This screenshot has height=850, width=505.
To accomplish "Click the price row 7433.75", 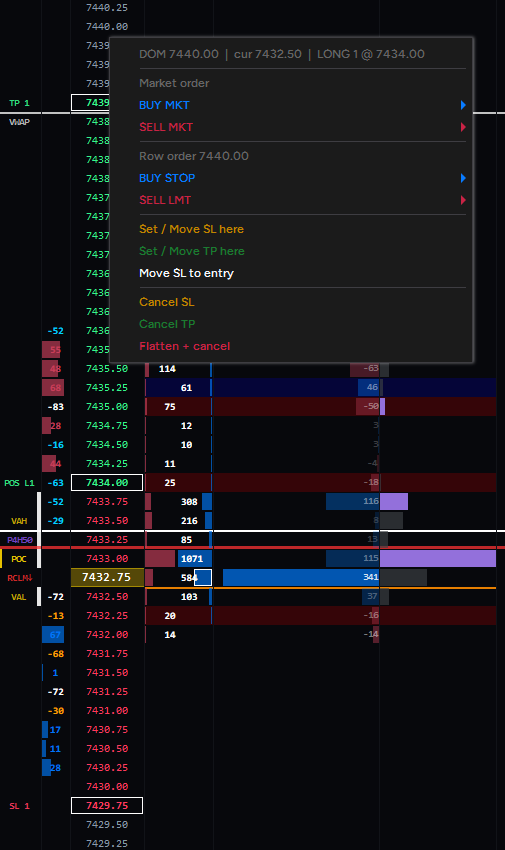I will click(107, 501).
